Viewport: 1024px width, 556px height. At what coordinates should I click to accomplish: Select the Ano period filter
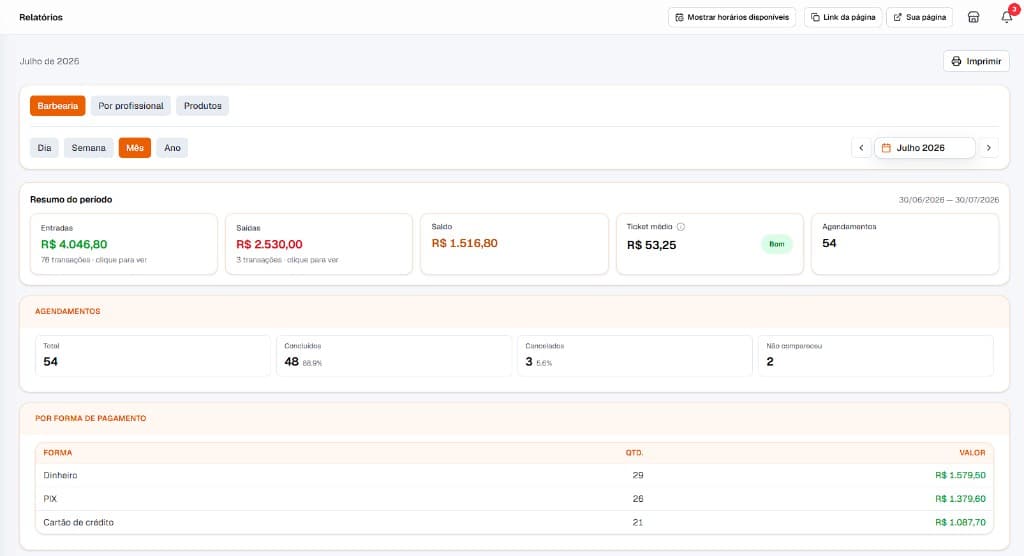[x=172, y=148]
